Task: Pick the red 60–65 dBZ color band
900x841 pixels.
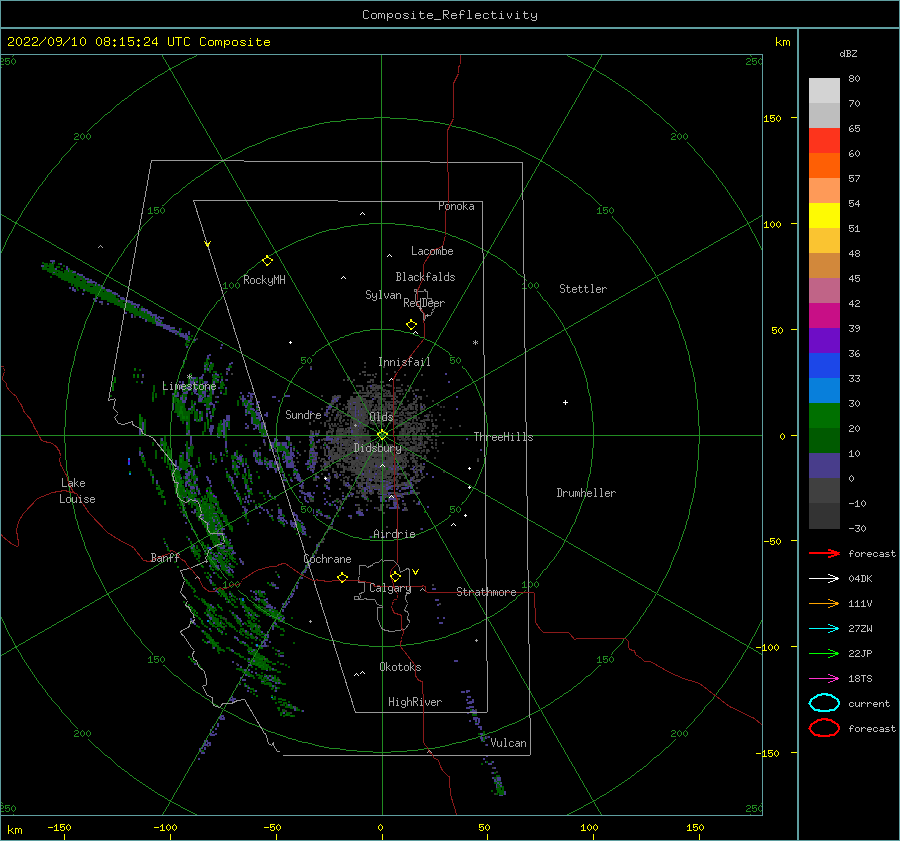Action: click(x=824, y=141)
